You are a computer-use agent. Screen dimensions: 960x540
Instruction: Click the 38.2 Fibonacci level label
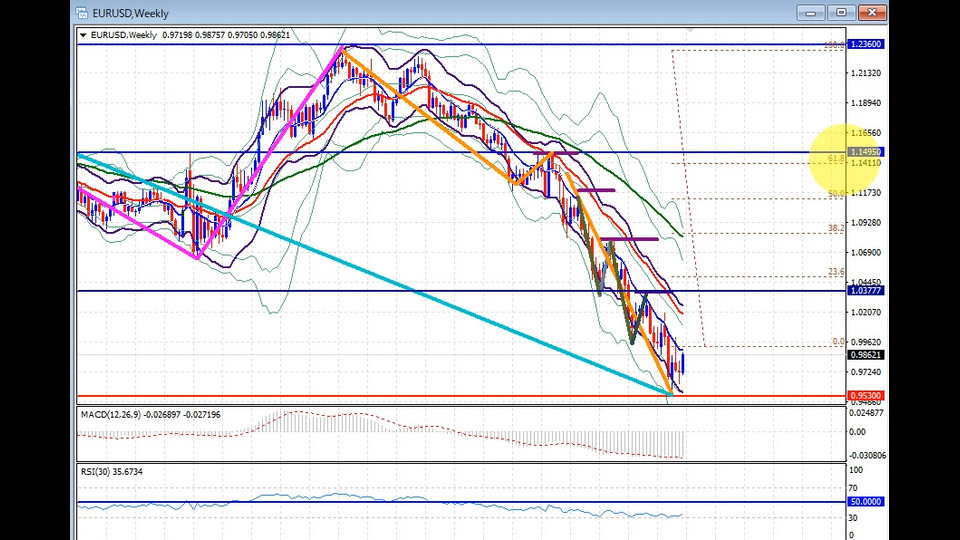click(x=836, y=228)
